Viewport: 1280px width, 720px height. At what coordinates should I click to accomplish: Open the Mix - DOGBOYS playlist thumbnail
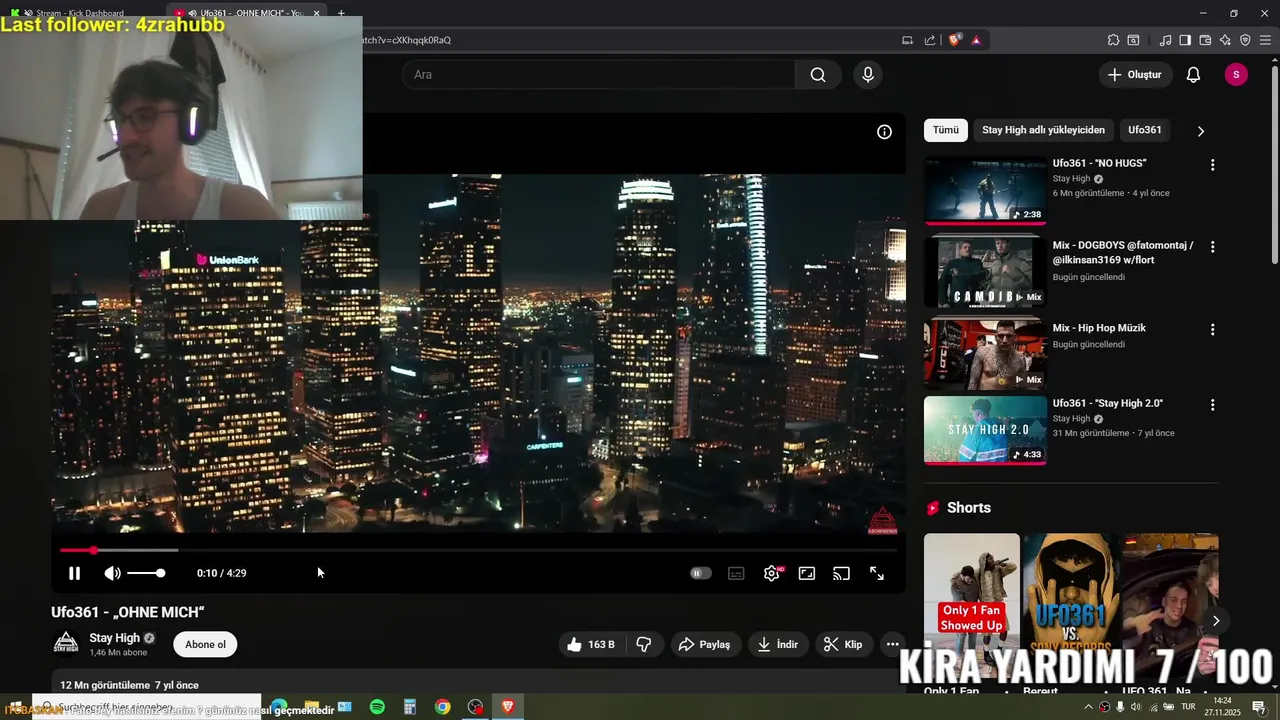[x=985, y=272]
